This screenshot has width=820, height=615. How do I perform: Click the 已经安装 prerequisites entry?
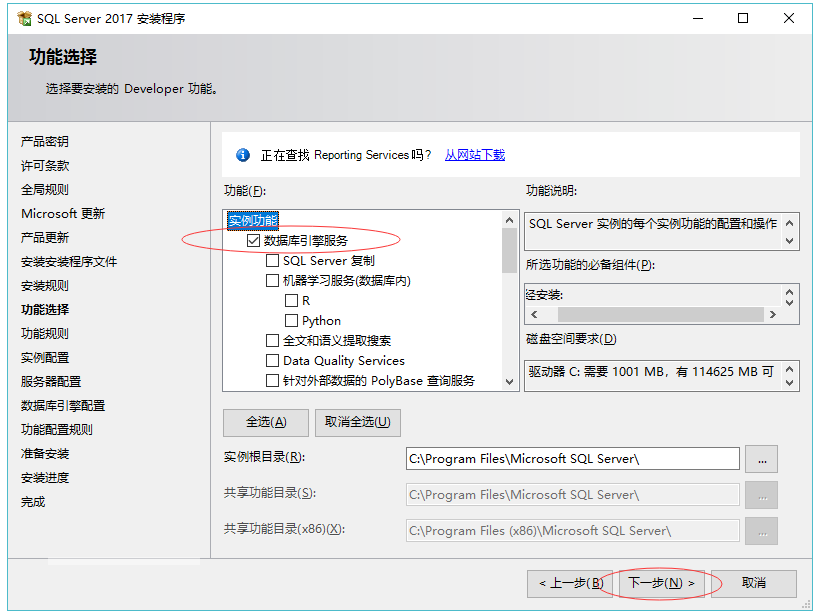pos(544,295)
